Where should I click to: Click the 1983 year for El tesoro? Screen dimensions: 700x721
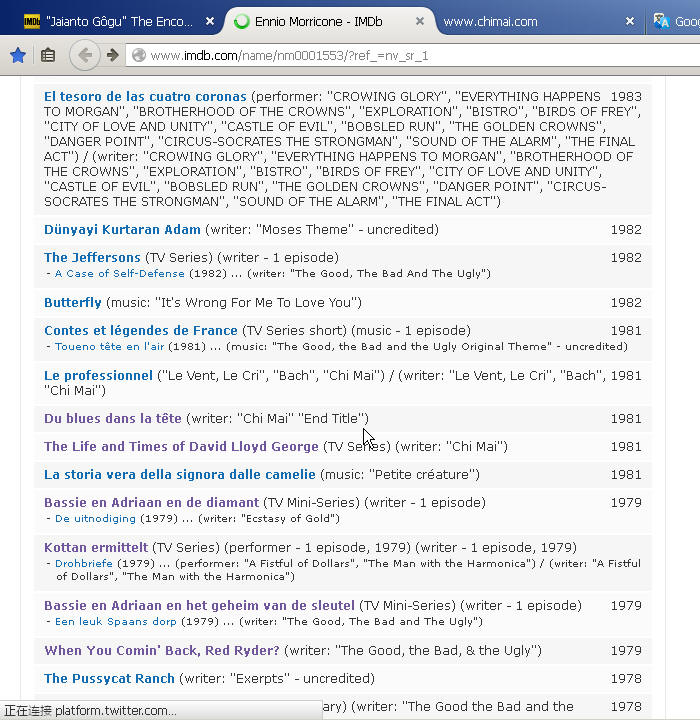pyautogui.click(x=626, y=97)
